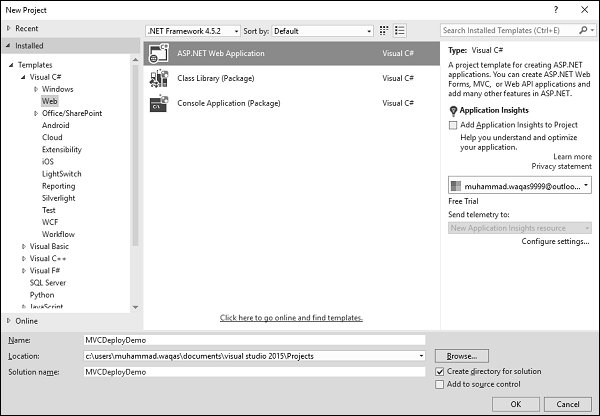
Task: Select the SQL Server template category
Action: (x=48, y=283)
